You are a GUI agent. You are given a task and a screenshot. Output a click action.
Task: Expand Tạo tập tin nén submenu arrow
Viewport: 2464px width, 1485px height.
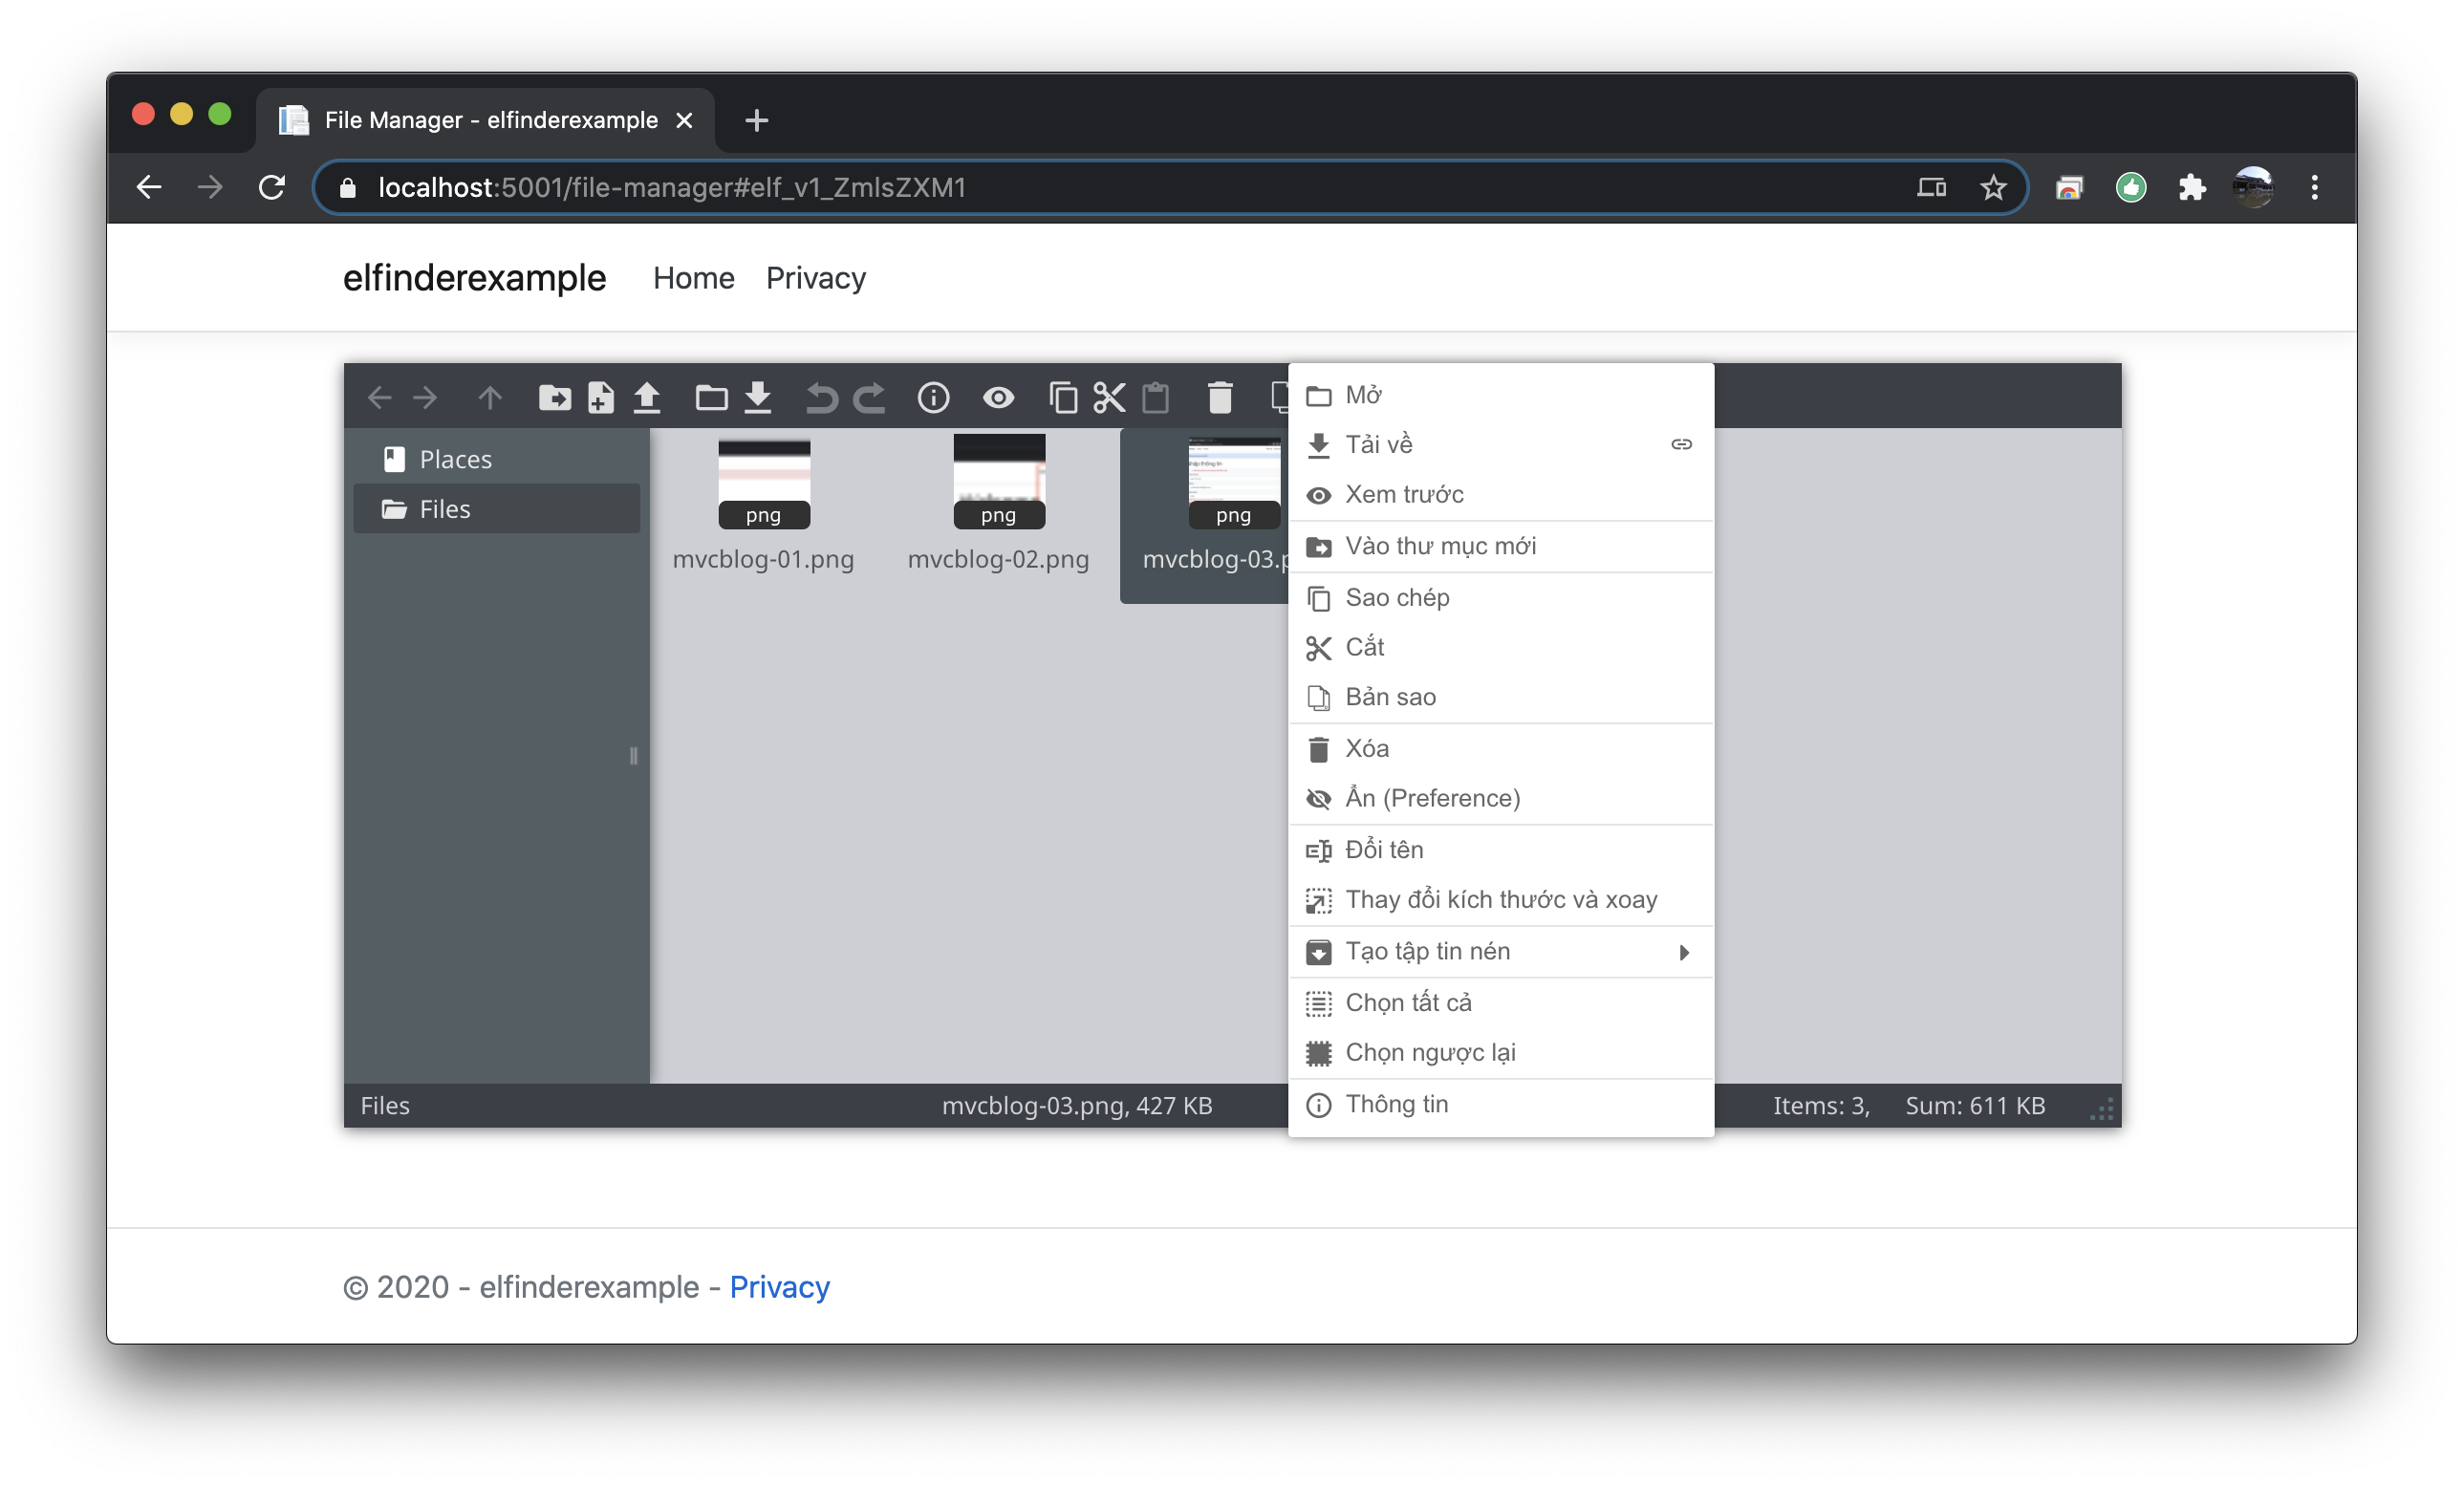1684,952
